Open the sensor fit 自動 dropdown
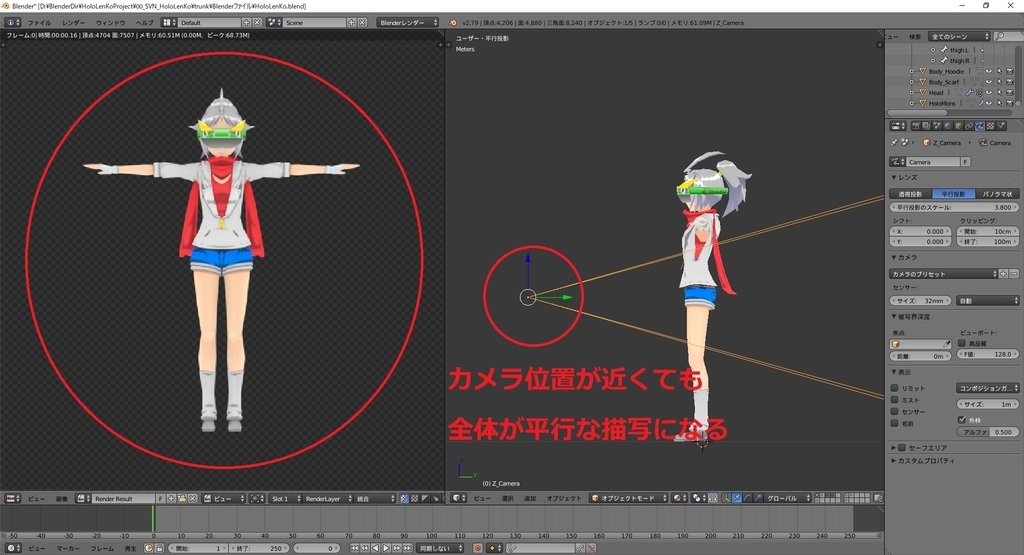 [x=987, y=300]
